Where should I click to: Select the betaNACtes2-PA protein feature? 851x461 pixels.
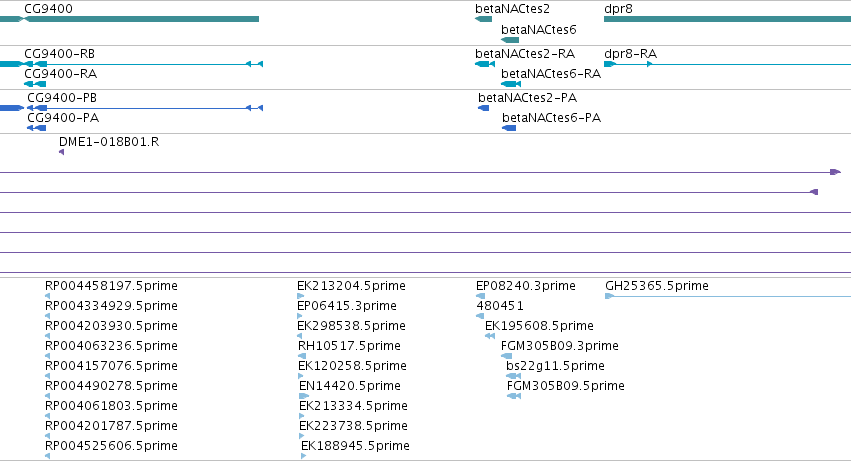484,108
